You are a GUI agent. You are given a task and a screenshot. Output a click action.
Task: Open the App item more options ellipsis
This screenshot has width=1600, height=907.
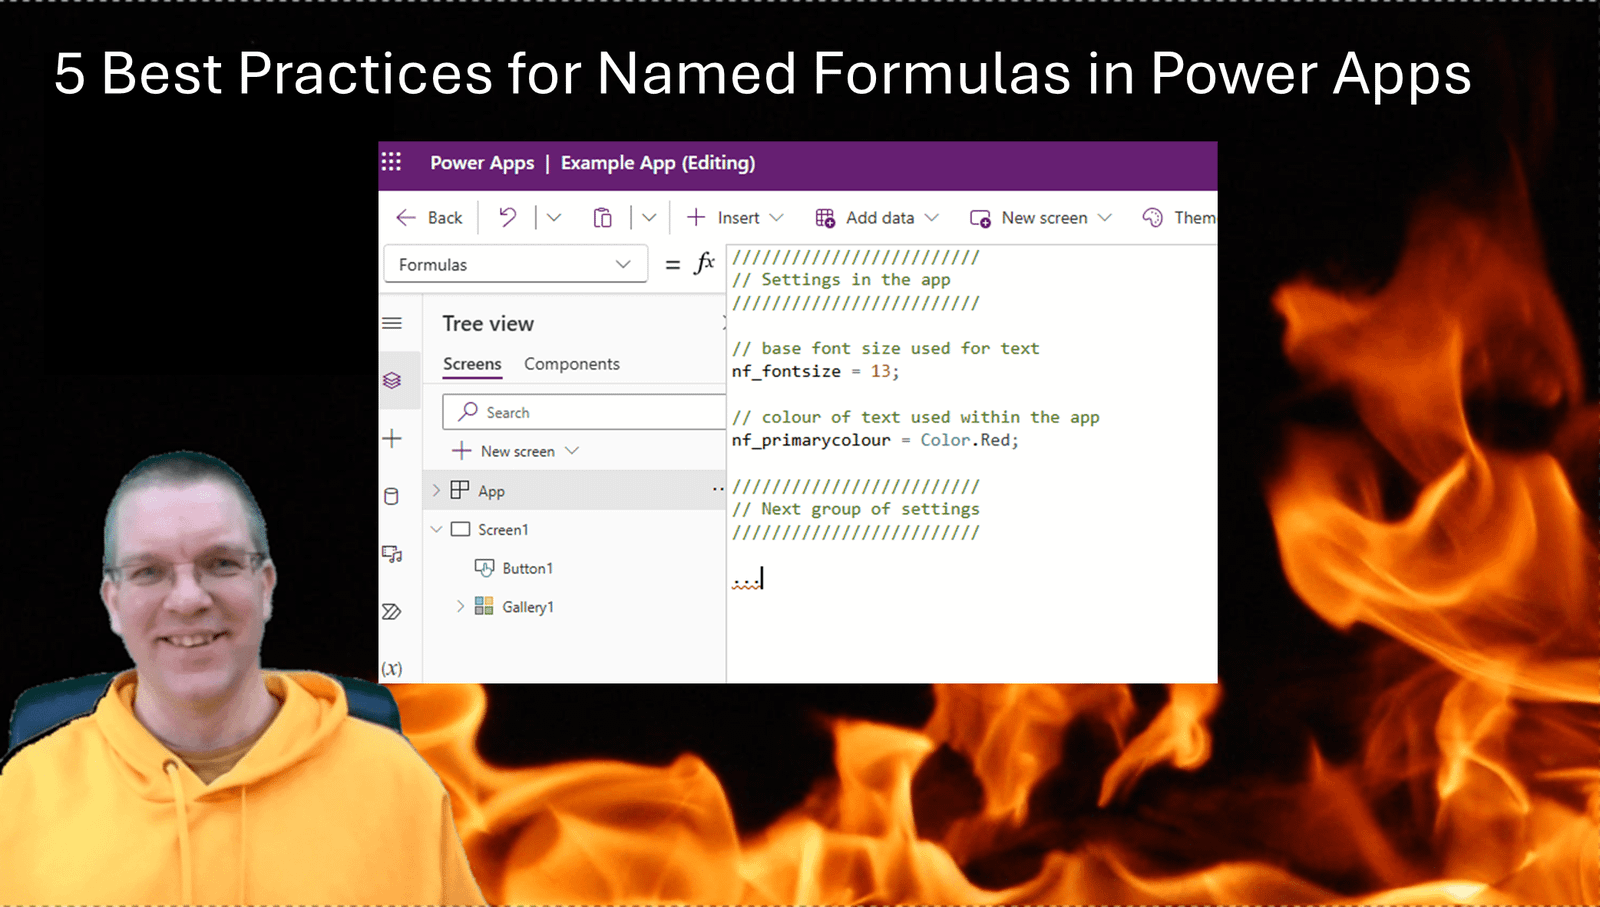point(718,490)
